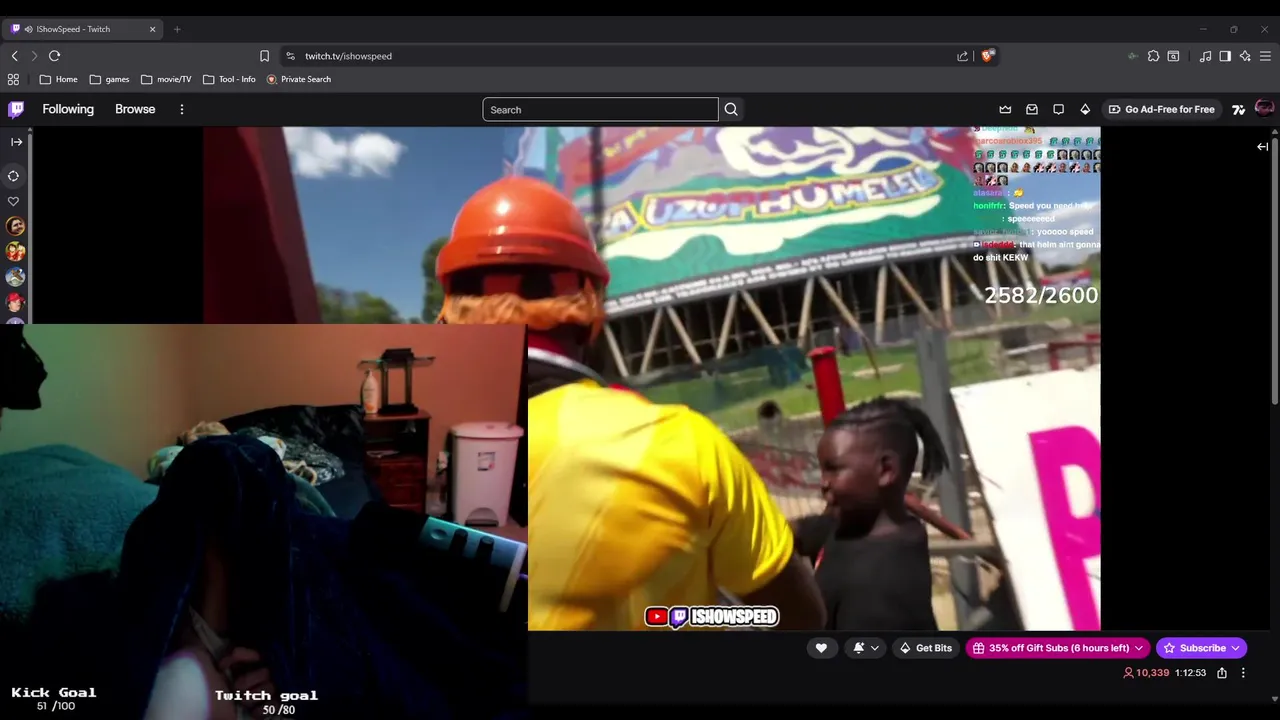Open the Tool - Info bookmark folder
This screenshot has height=720, width=1280.
click(229, 79)
